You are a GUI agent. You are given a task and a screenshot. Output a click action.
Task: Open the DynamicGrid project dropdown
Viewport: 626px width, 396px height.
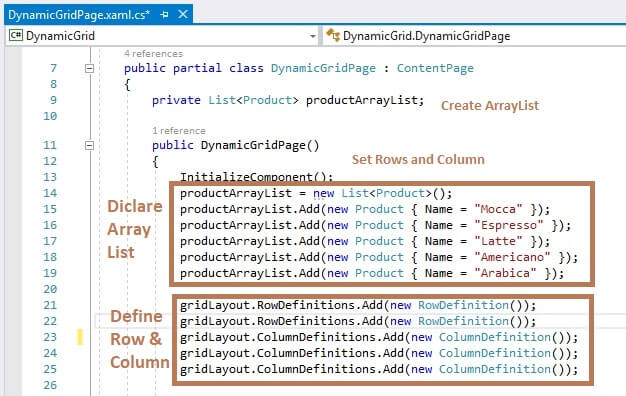click(313, 36)
